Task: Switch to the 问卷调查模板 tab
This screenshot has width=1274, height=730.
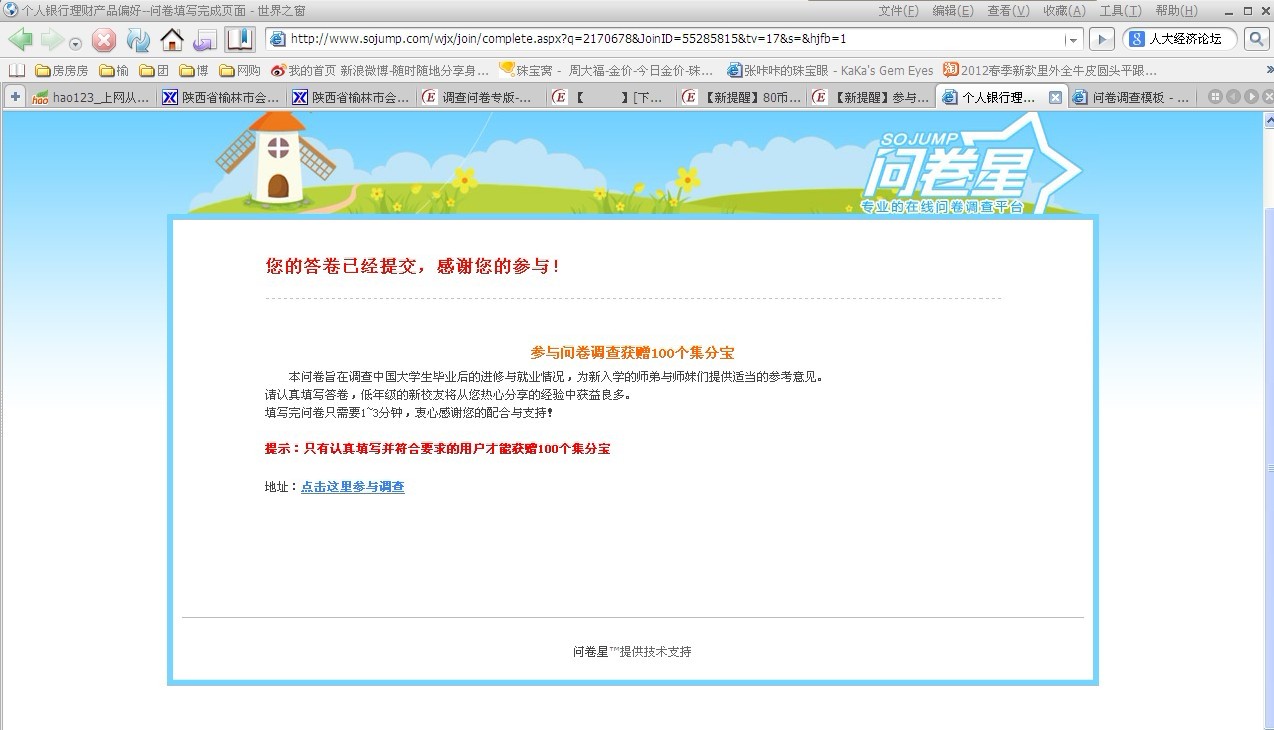Action: [1131, 97]
